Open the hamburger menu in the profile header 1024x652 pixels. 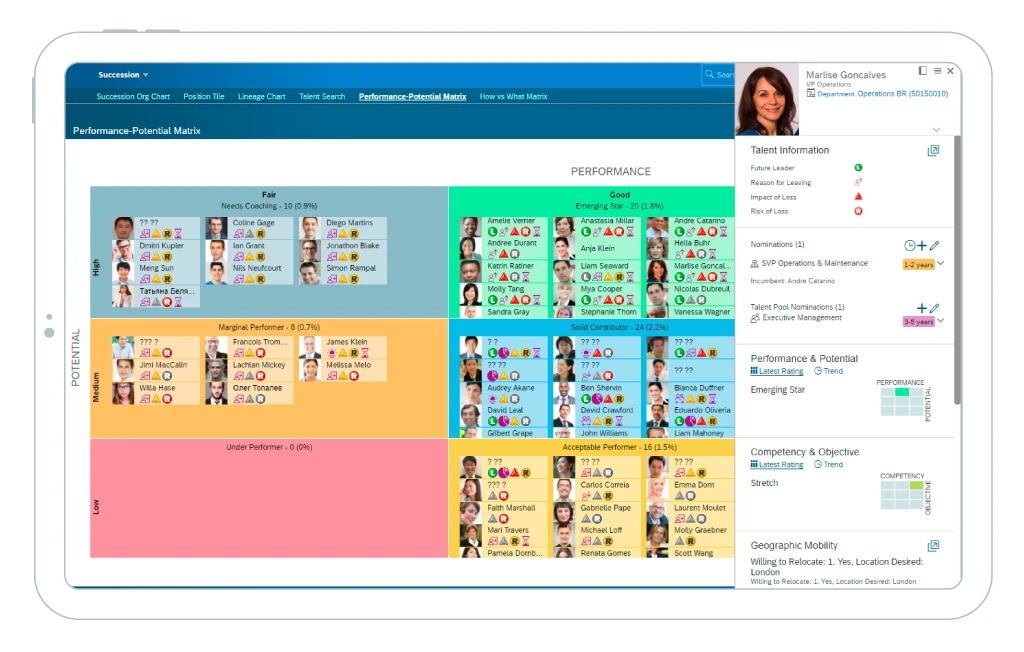(938, 71)
